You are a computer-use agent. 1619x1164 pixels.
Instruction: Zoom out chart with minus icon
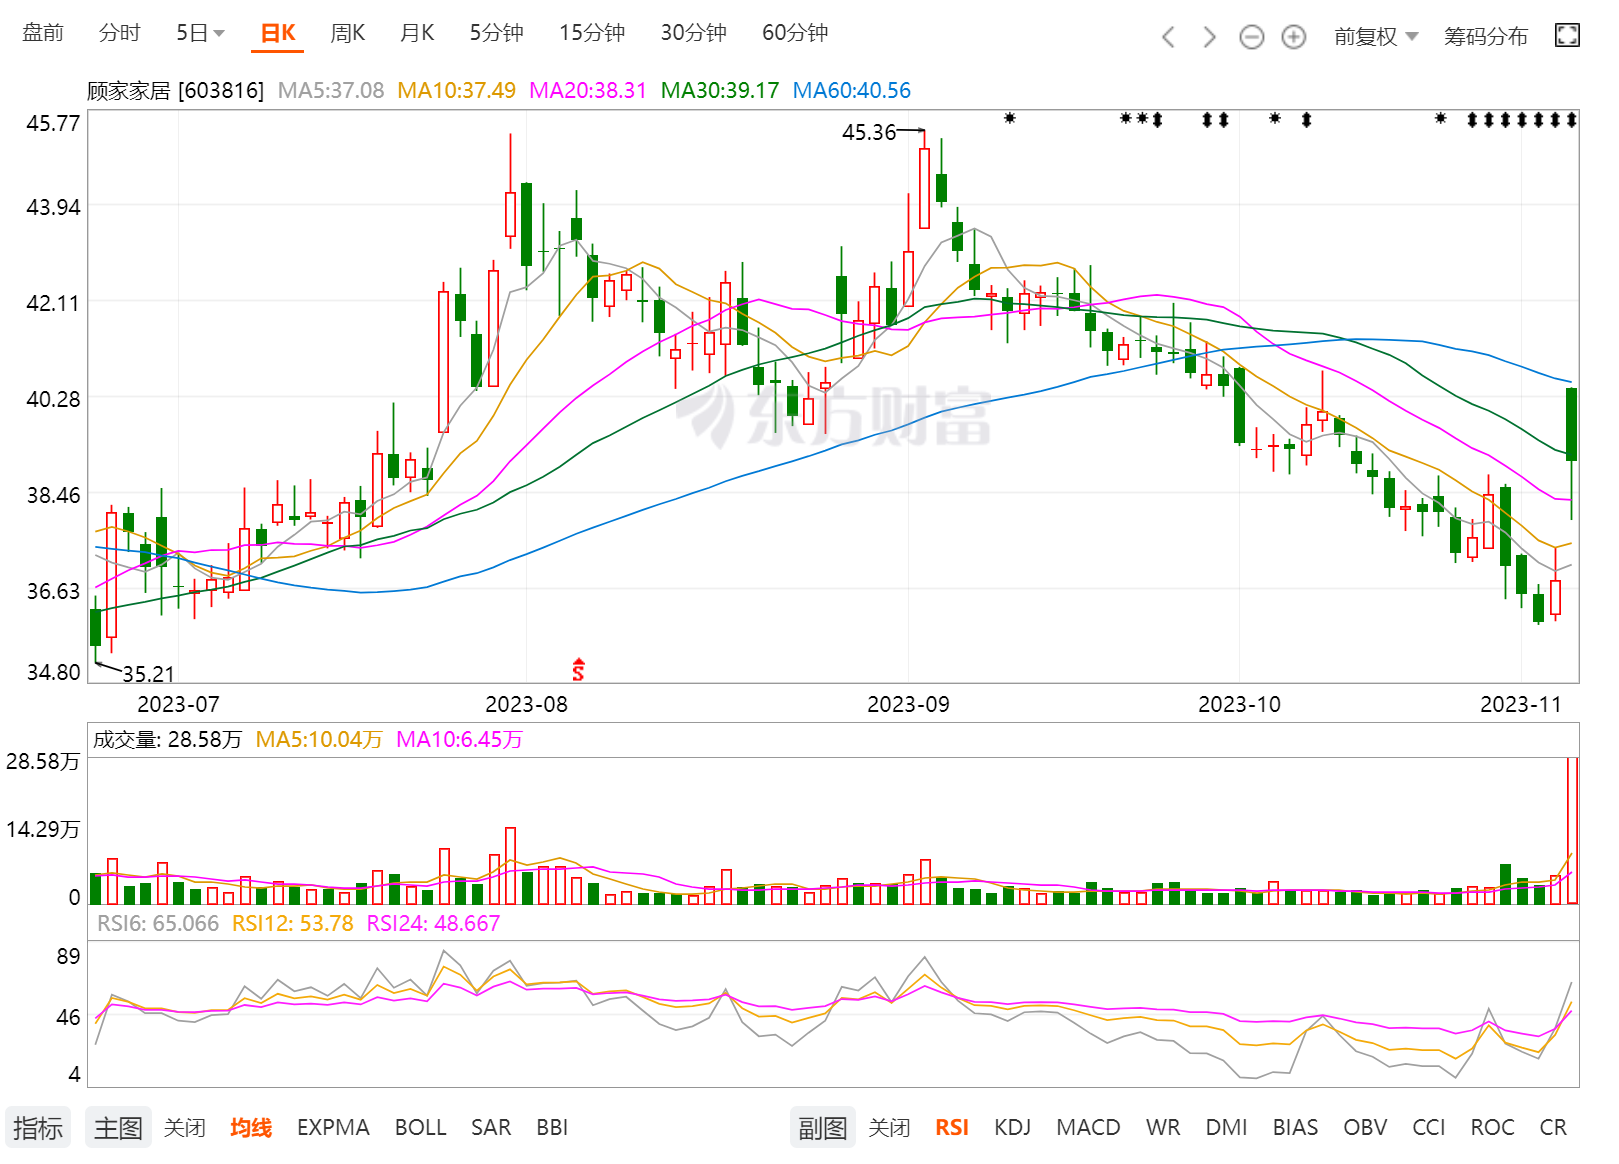pos(1251,37)
